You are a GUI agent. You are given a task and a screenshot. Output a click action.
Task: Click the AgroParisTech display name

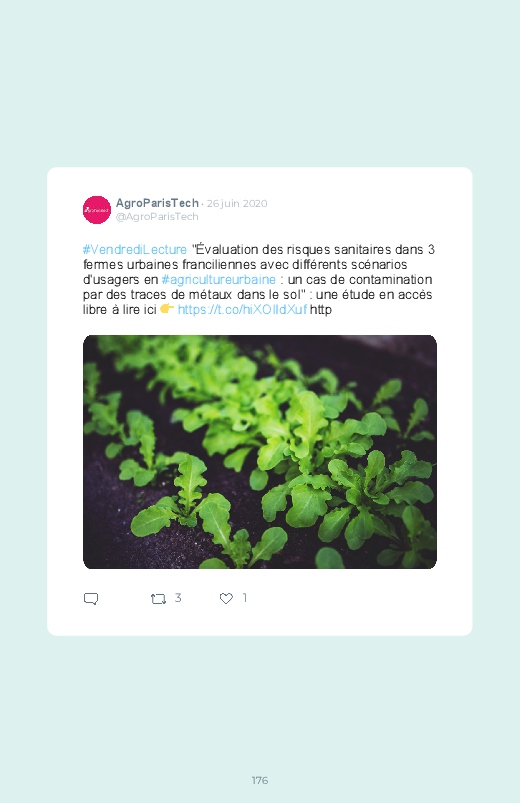coord(157,203)
